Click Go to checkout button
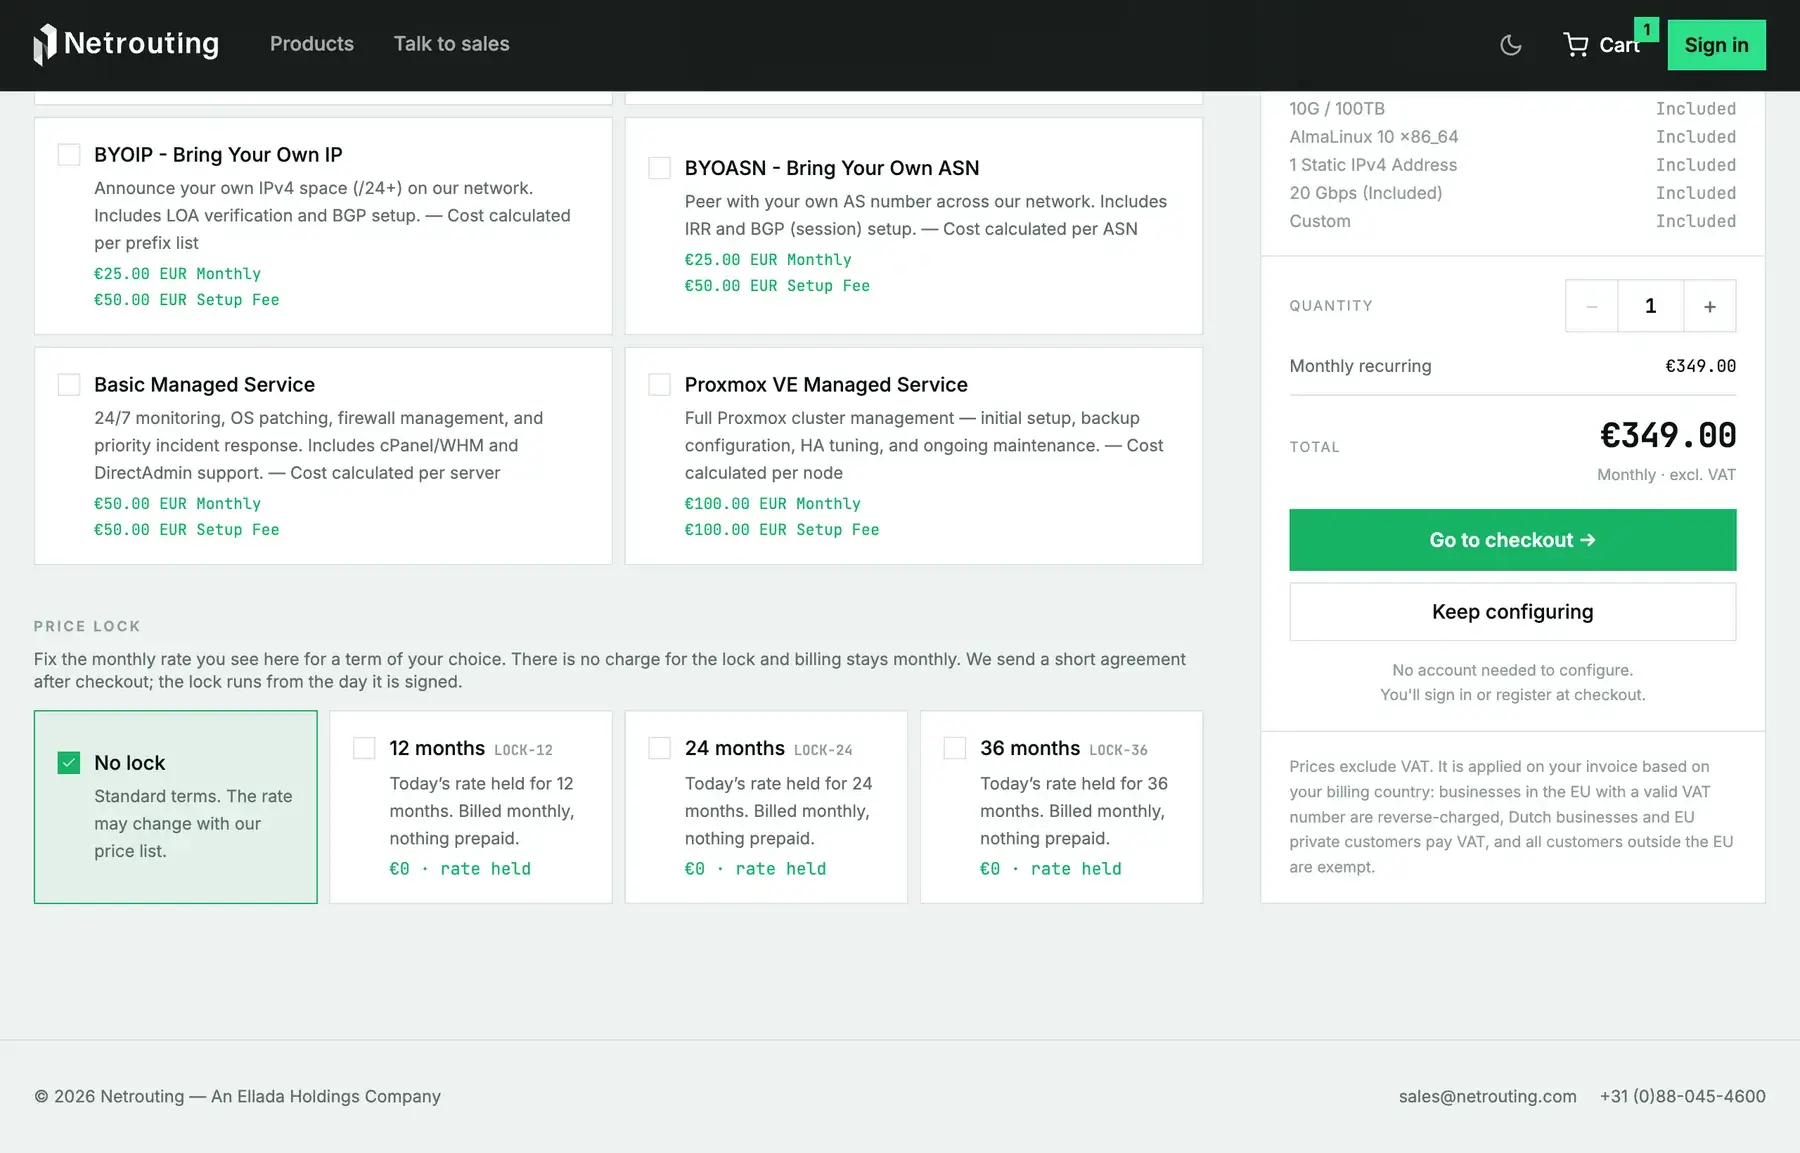The width and height of the screenshot is (1800, 1153). [1512, 540]
